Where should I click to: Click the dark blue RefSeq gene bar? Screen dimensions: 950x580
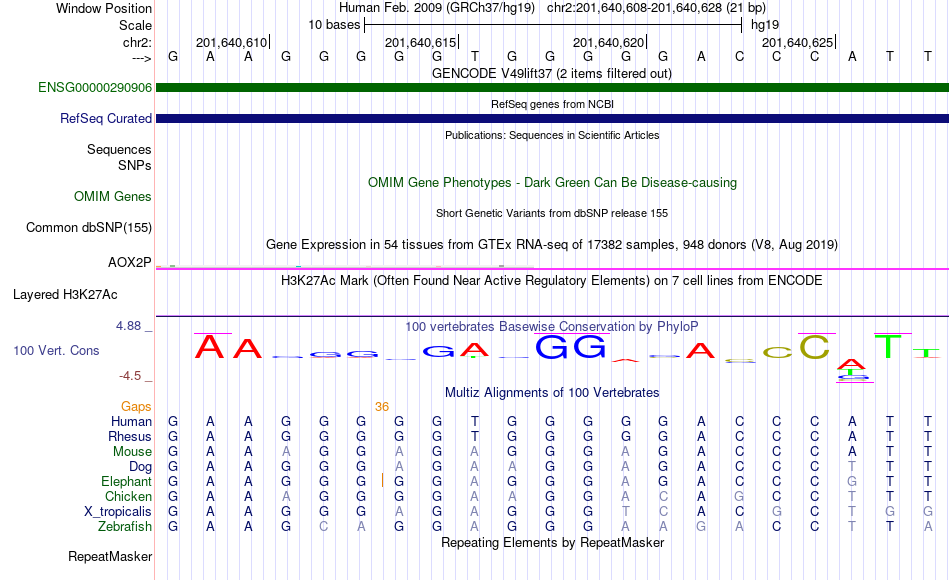[x=552, y=118]
